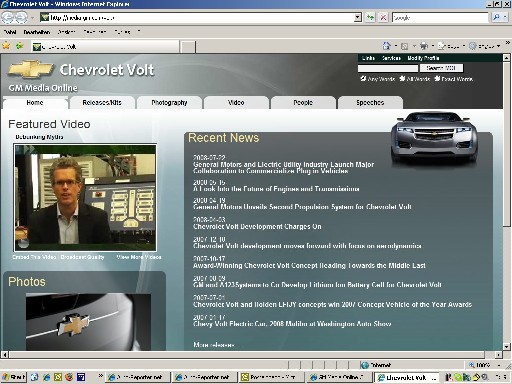Image resolution: width=512 pixels, height=384 pixels.
Task: Launch Firefox from the quick launch bar
Action: click(x=69, y=377)
